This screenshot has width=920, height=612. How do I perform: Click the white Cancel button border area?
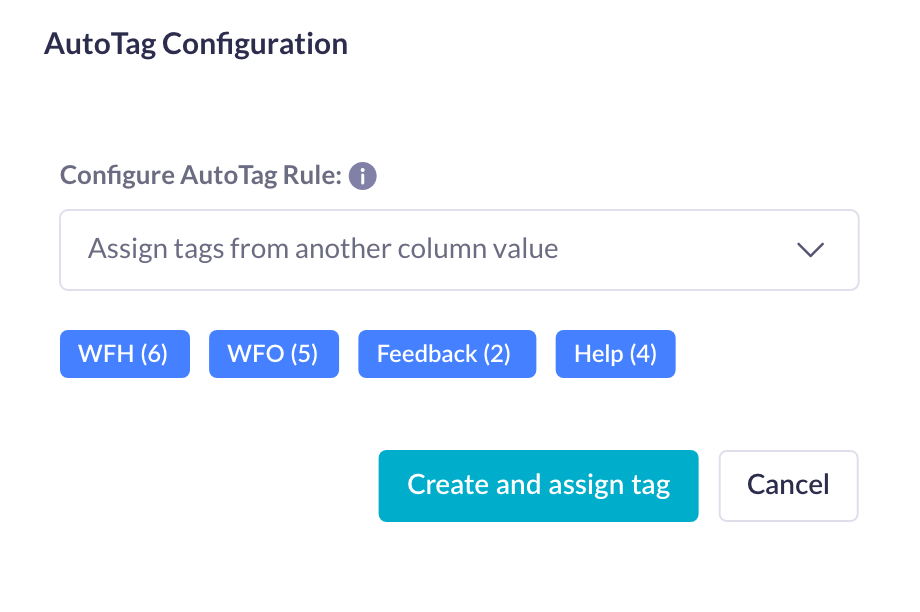click(788, 485)
